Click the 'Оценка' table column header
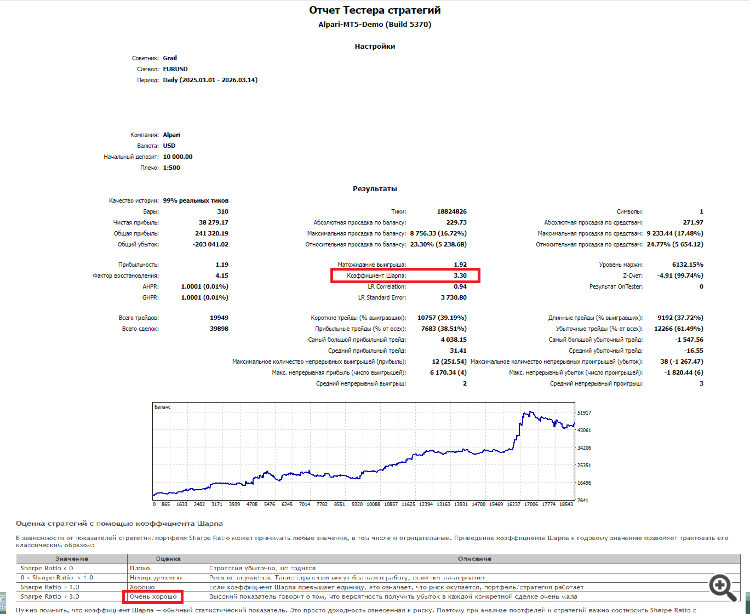The image size is (750, 614). [168, 559]
